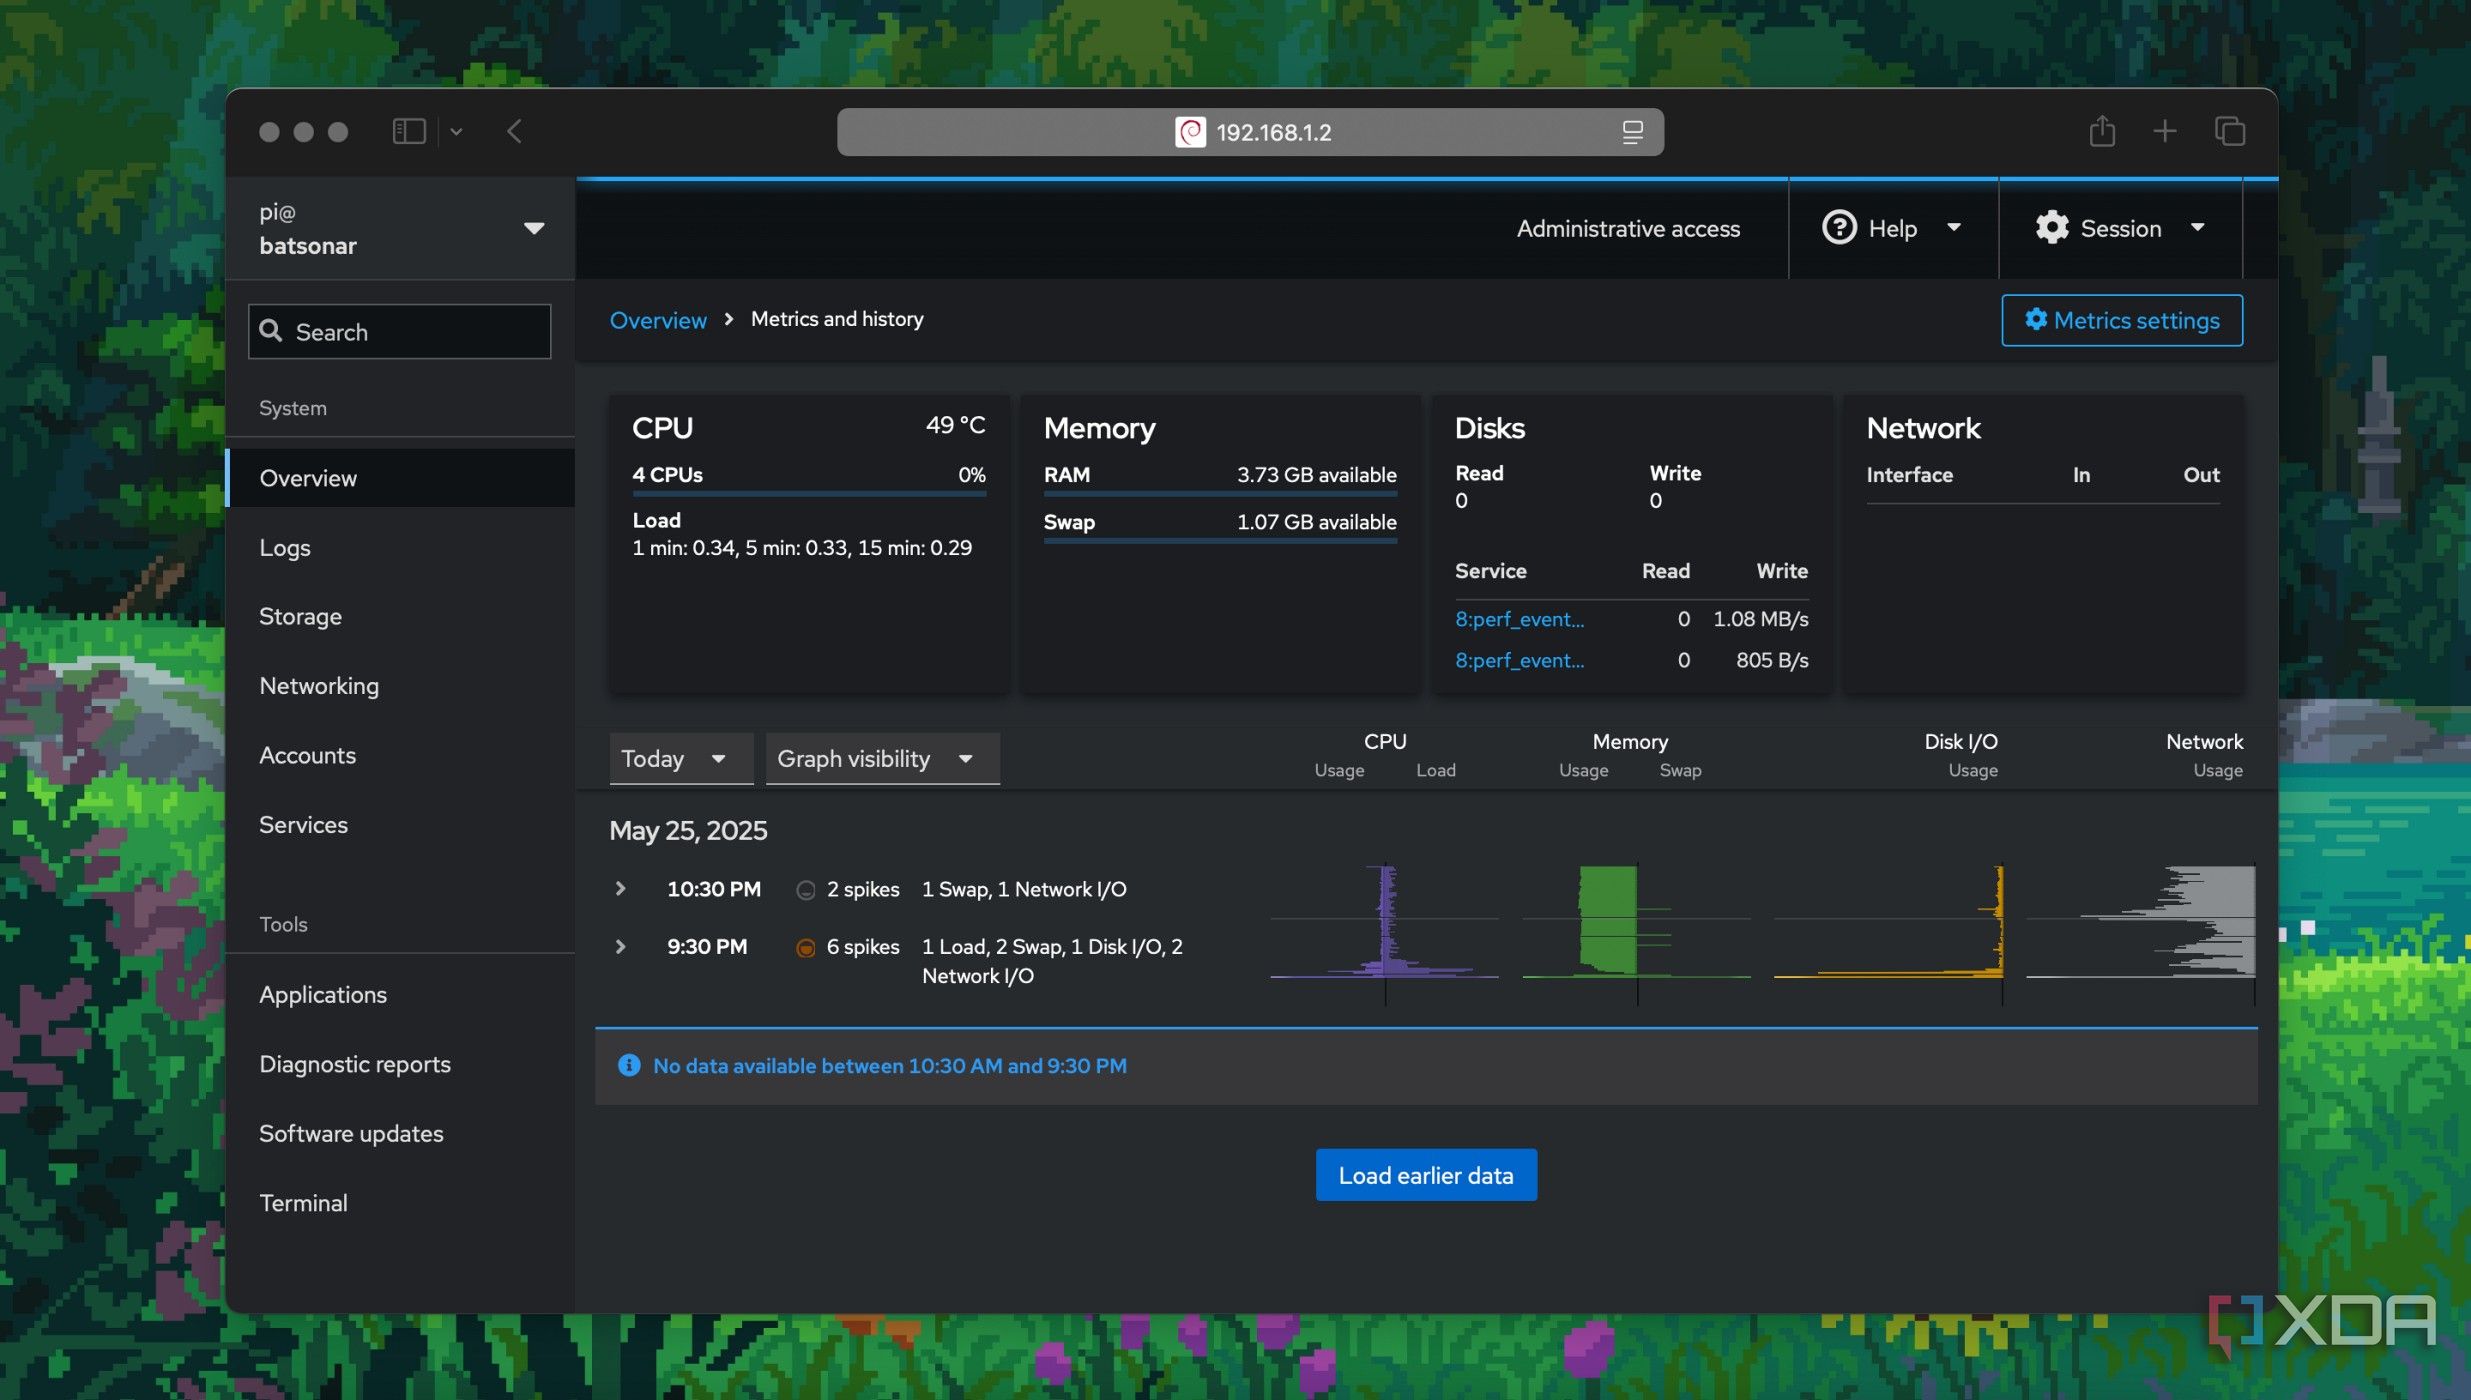Open the Graph visibility dropdown
2471x1400 pixels.
click(882, 758)
